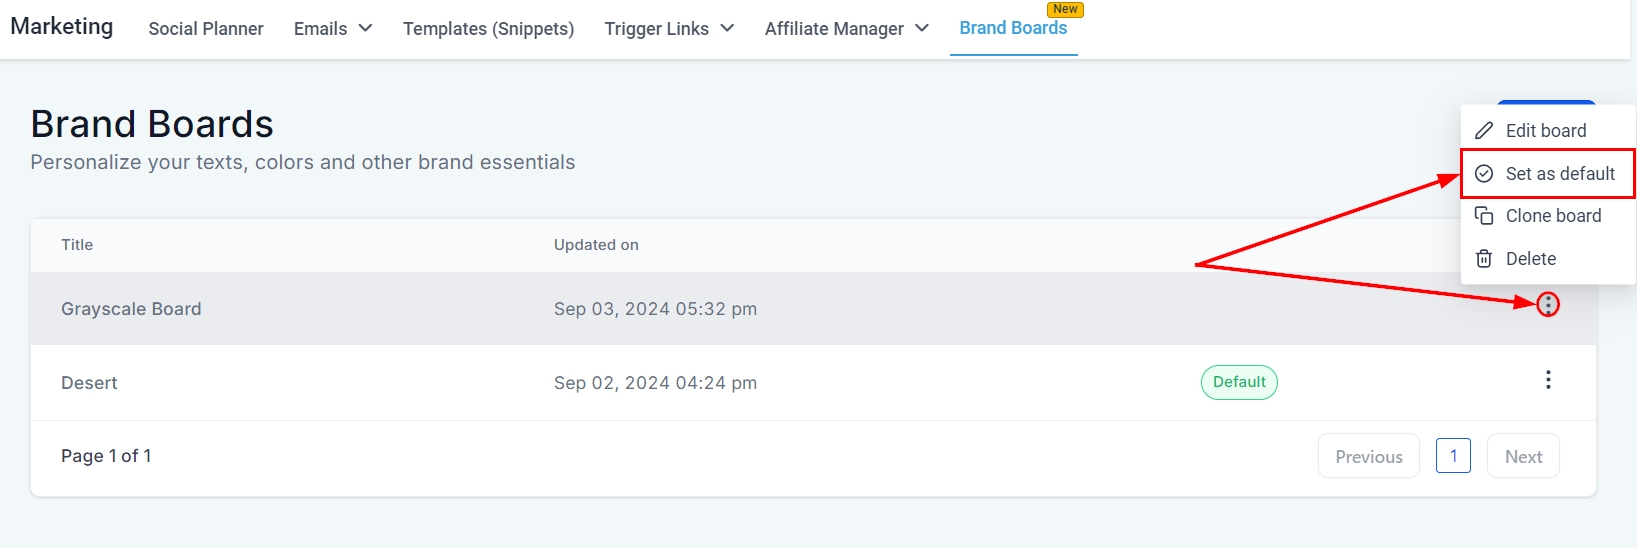Click the Grayscale Board row title
This screenshot has height=548, width=1637.
(x=131, y=309)
